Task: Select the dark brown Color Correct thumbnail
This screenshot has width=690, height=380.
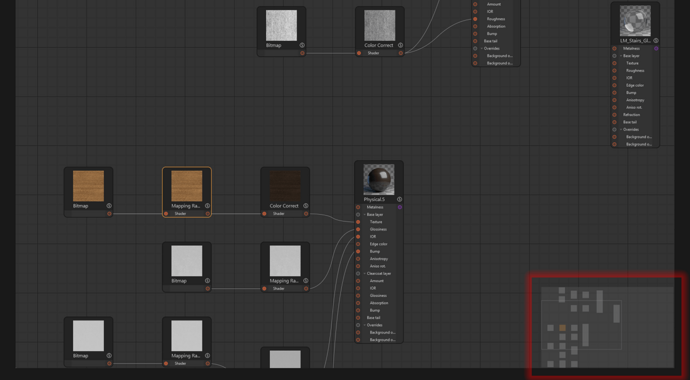Action: [x=285, y=186]
